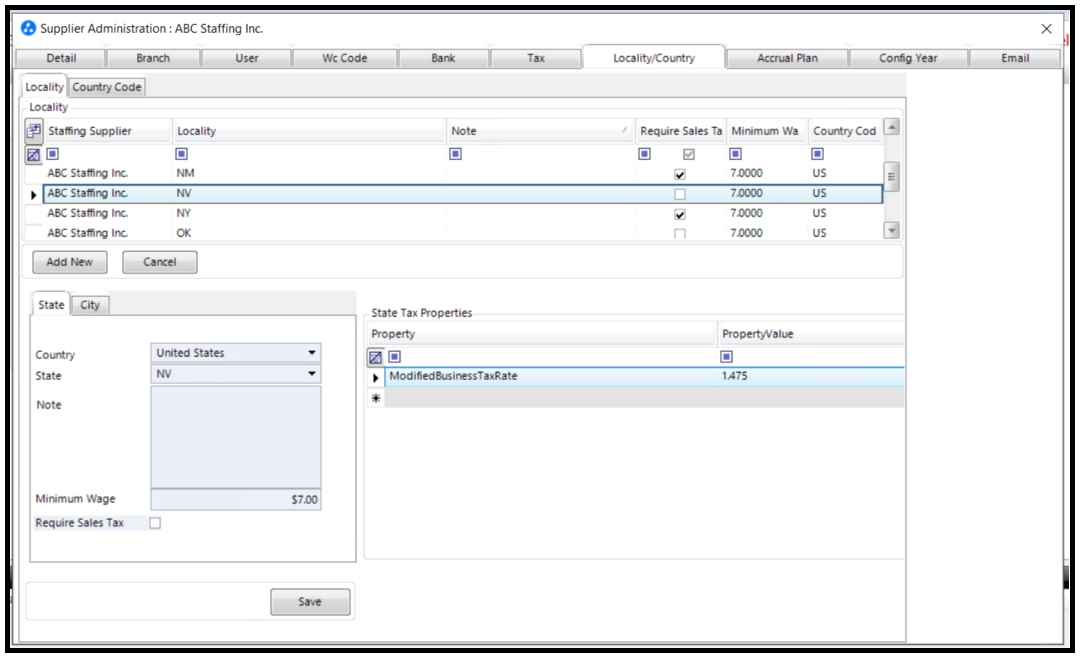The width and height of the screenshot is (1080, 660).
Task: Click the new-row asterisk in State Tax Properties
Action: tap(376, 398)
